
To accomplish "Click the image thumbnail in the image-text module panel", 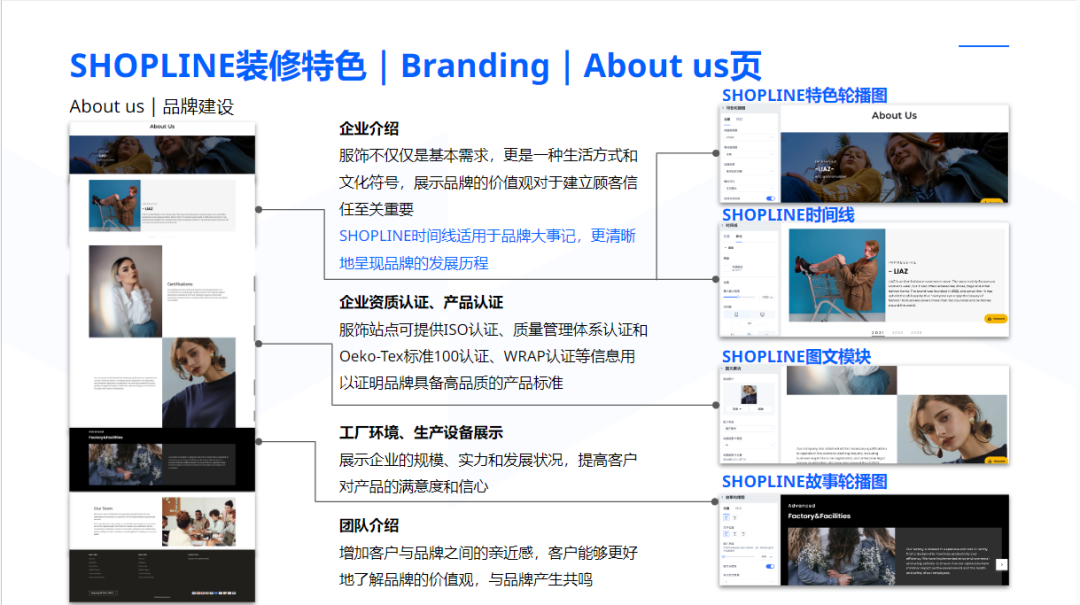I will coord(749,395).
